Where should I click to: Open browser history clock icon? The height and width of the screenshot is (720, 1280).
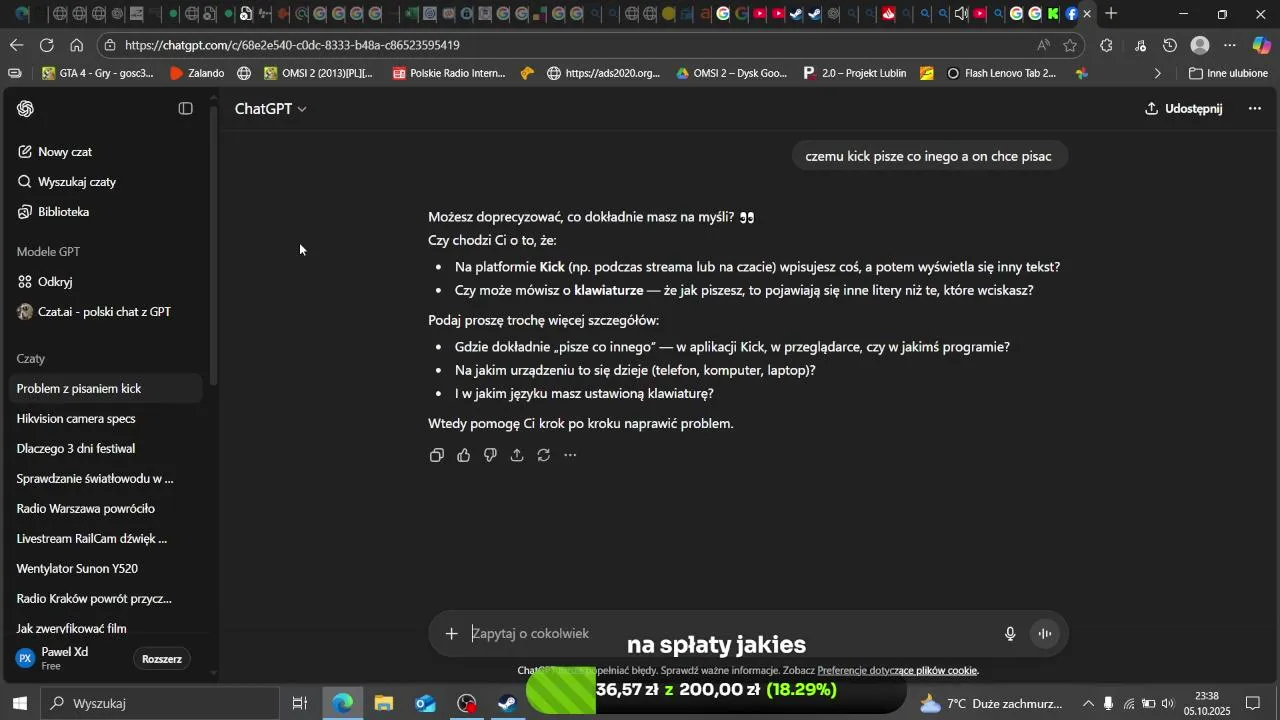tap(1170, 45)
